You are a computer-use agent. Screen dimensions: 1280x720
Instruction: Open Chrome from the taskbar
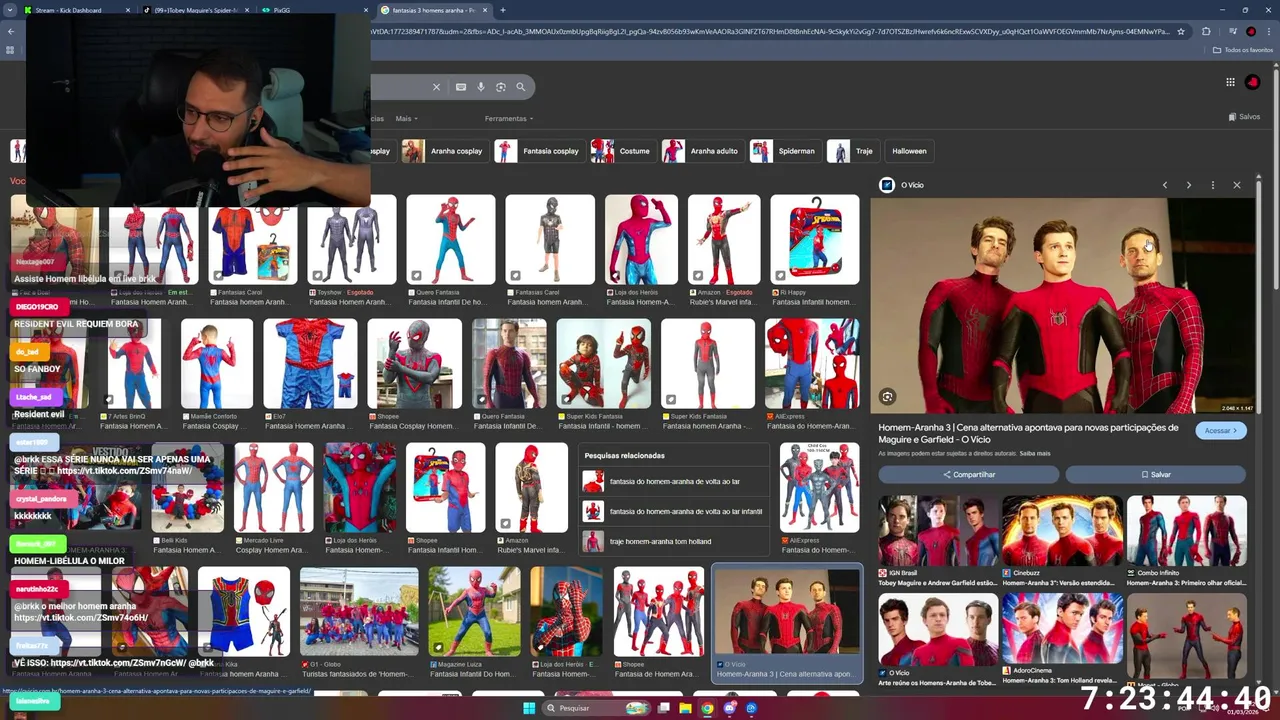[x=707, y=708]
